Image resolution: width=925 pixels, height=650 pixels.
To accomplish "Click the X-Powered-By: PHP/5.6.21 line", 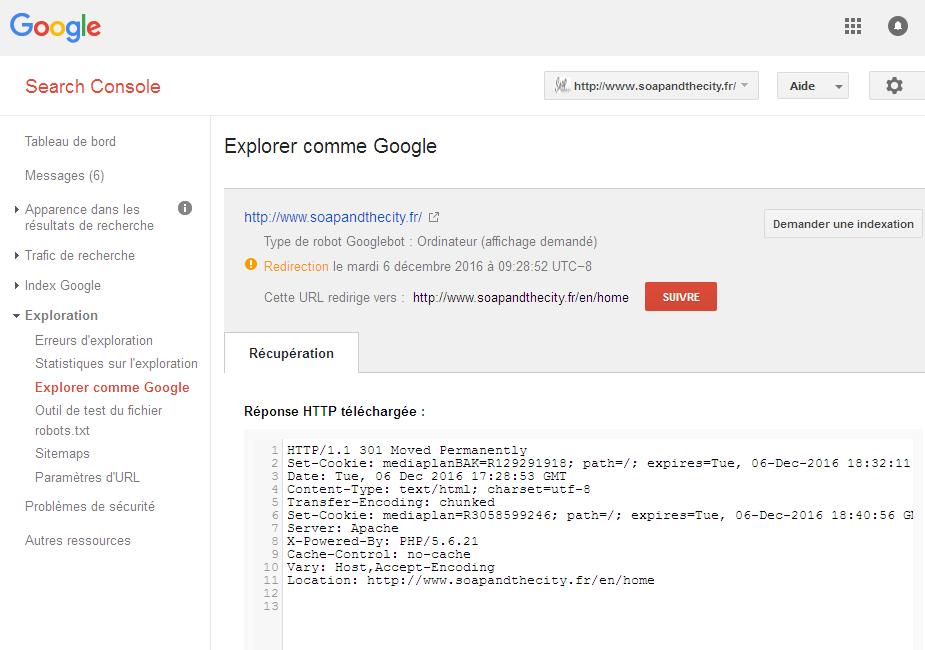I will [382, 541].
